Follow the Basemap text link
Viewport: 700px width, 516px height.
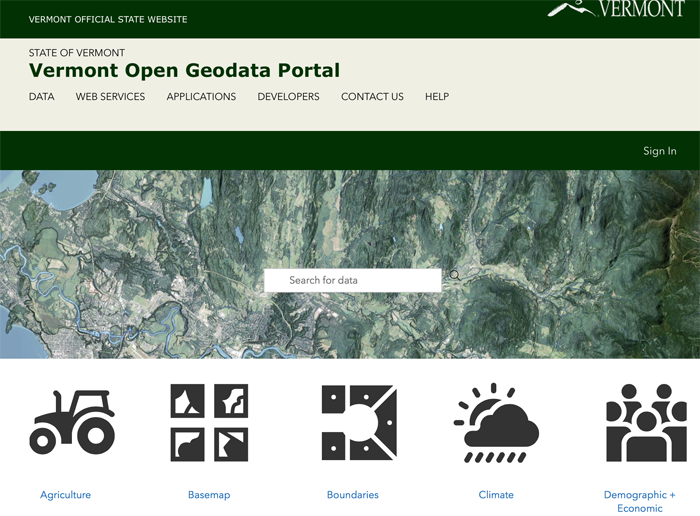(x=209, y=495)
